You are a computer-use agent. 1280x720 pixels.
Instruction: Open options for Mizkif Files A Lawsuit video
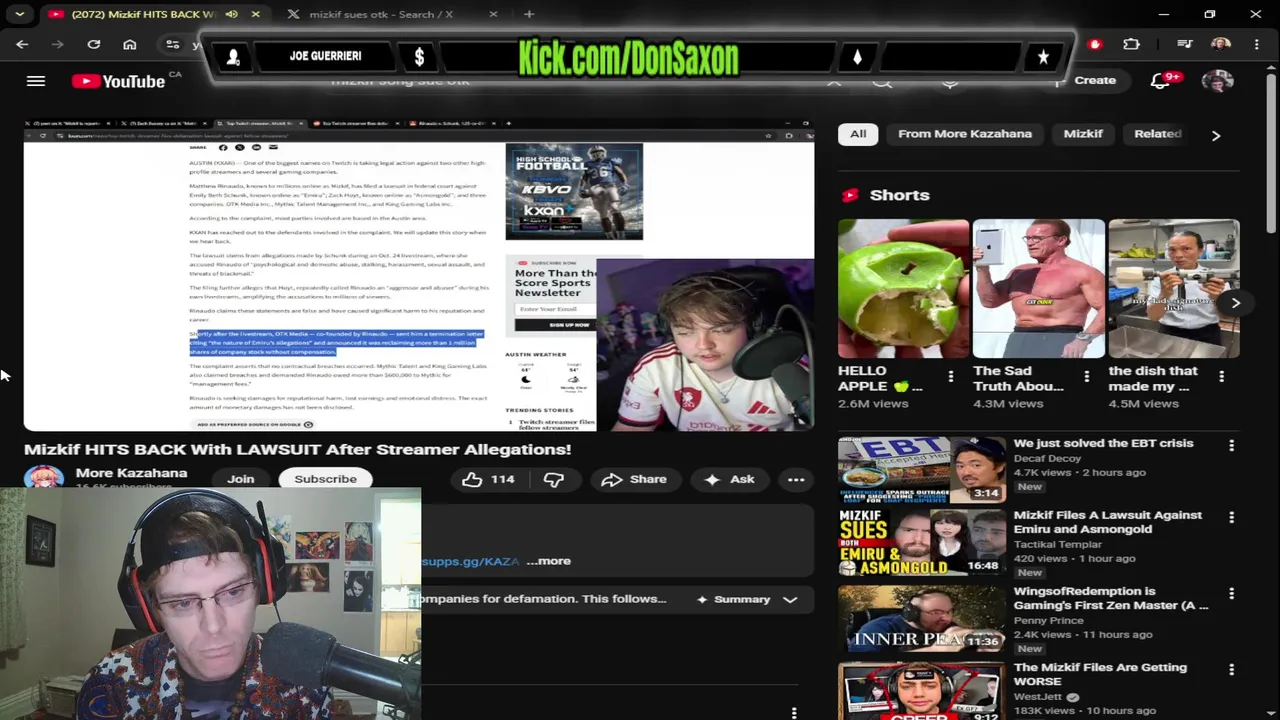pyautogui.click(x=1231, y=517)
